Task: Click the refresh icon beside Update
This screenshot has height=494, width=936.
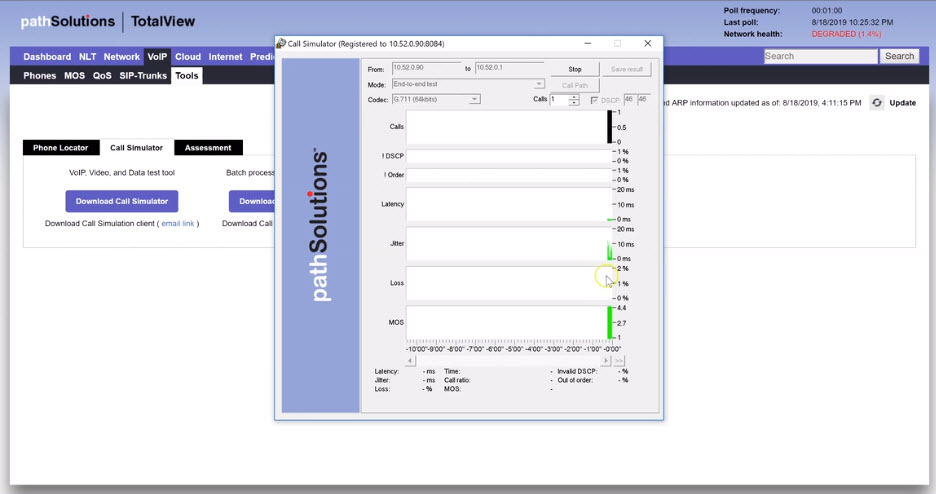Action: [876, 103]
